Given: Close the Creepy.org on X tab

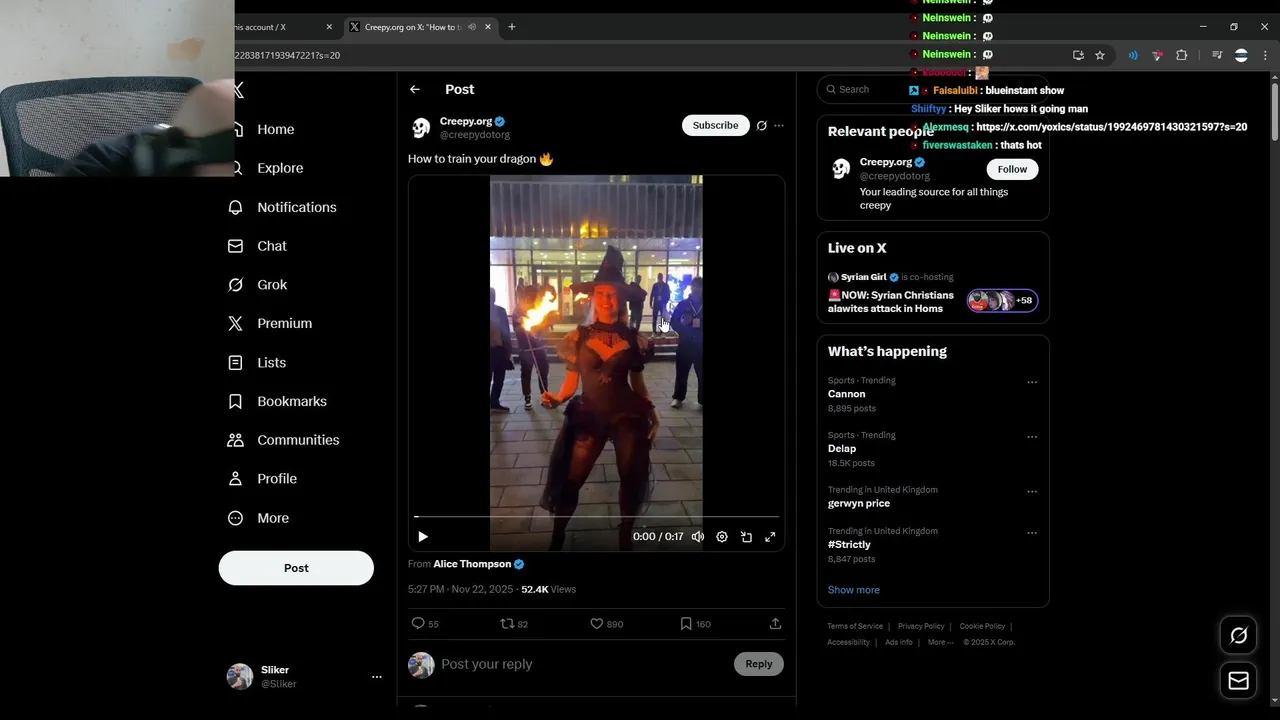Looking at the screenshot, I should point(488,27).
